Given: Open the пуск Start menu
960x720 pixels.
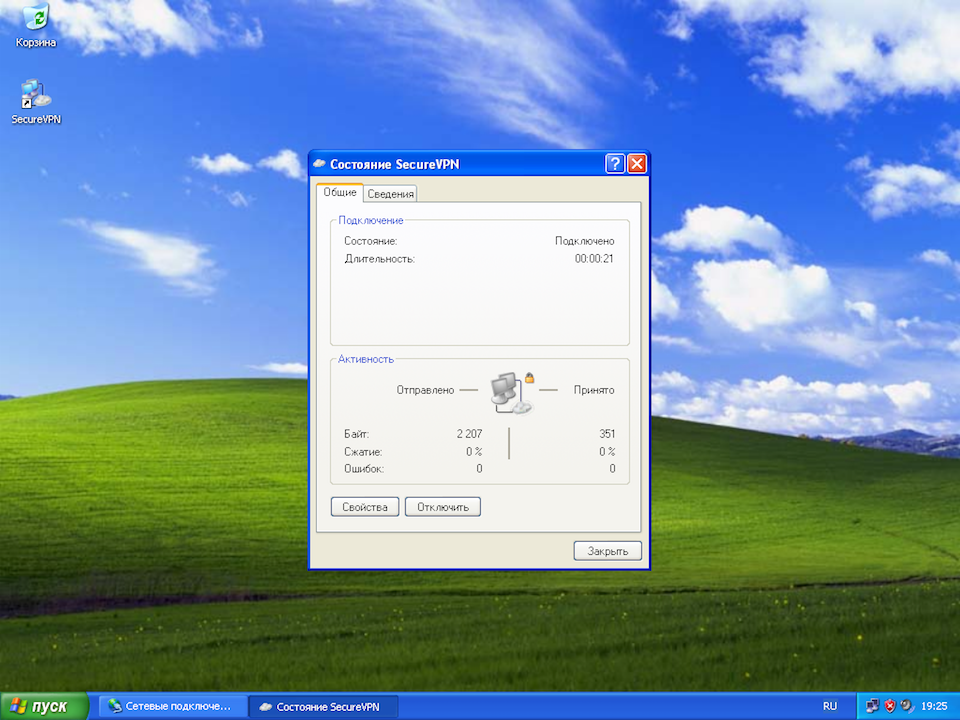Looking at the screenshot, I should click(x=44, y=707).
